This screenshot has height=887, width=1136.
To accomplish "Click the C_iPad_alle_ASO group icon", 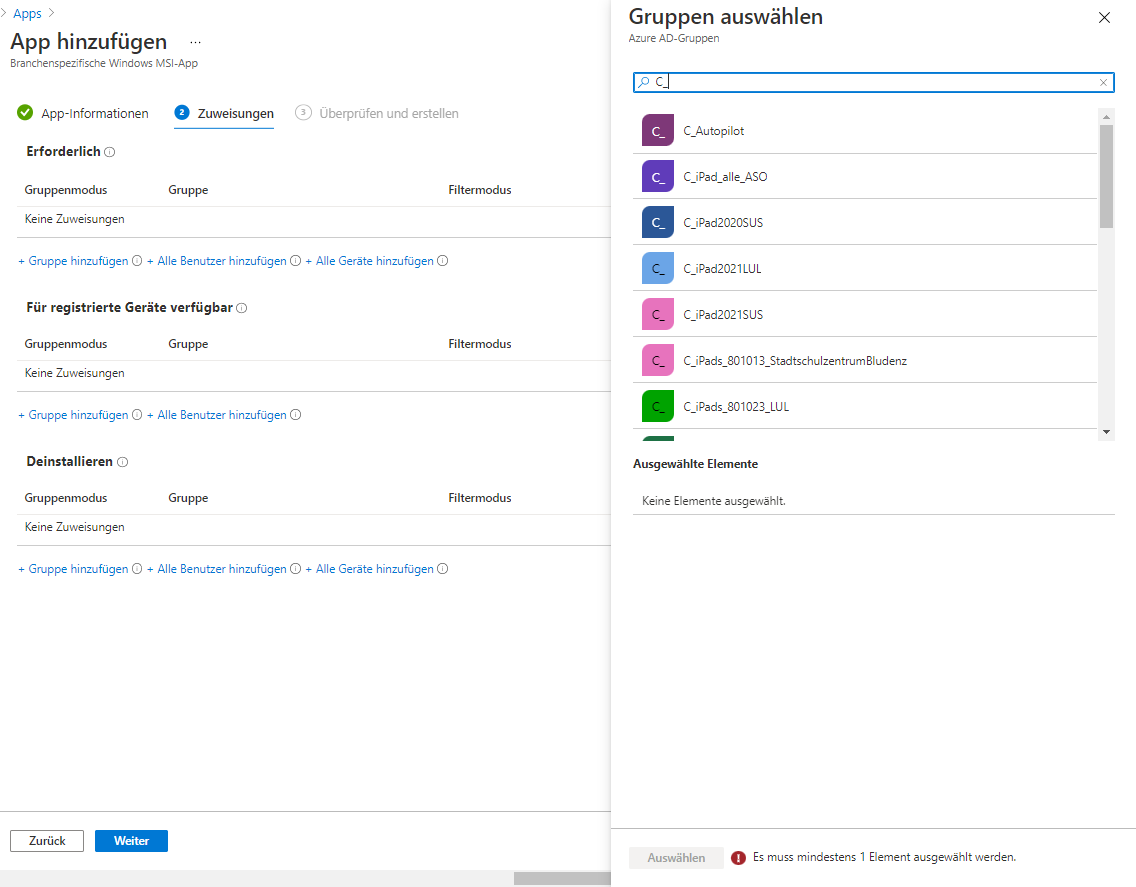I will (657, 177).
